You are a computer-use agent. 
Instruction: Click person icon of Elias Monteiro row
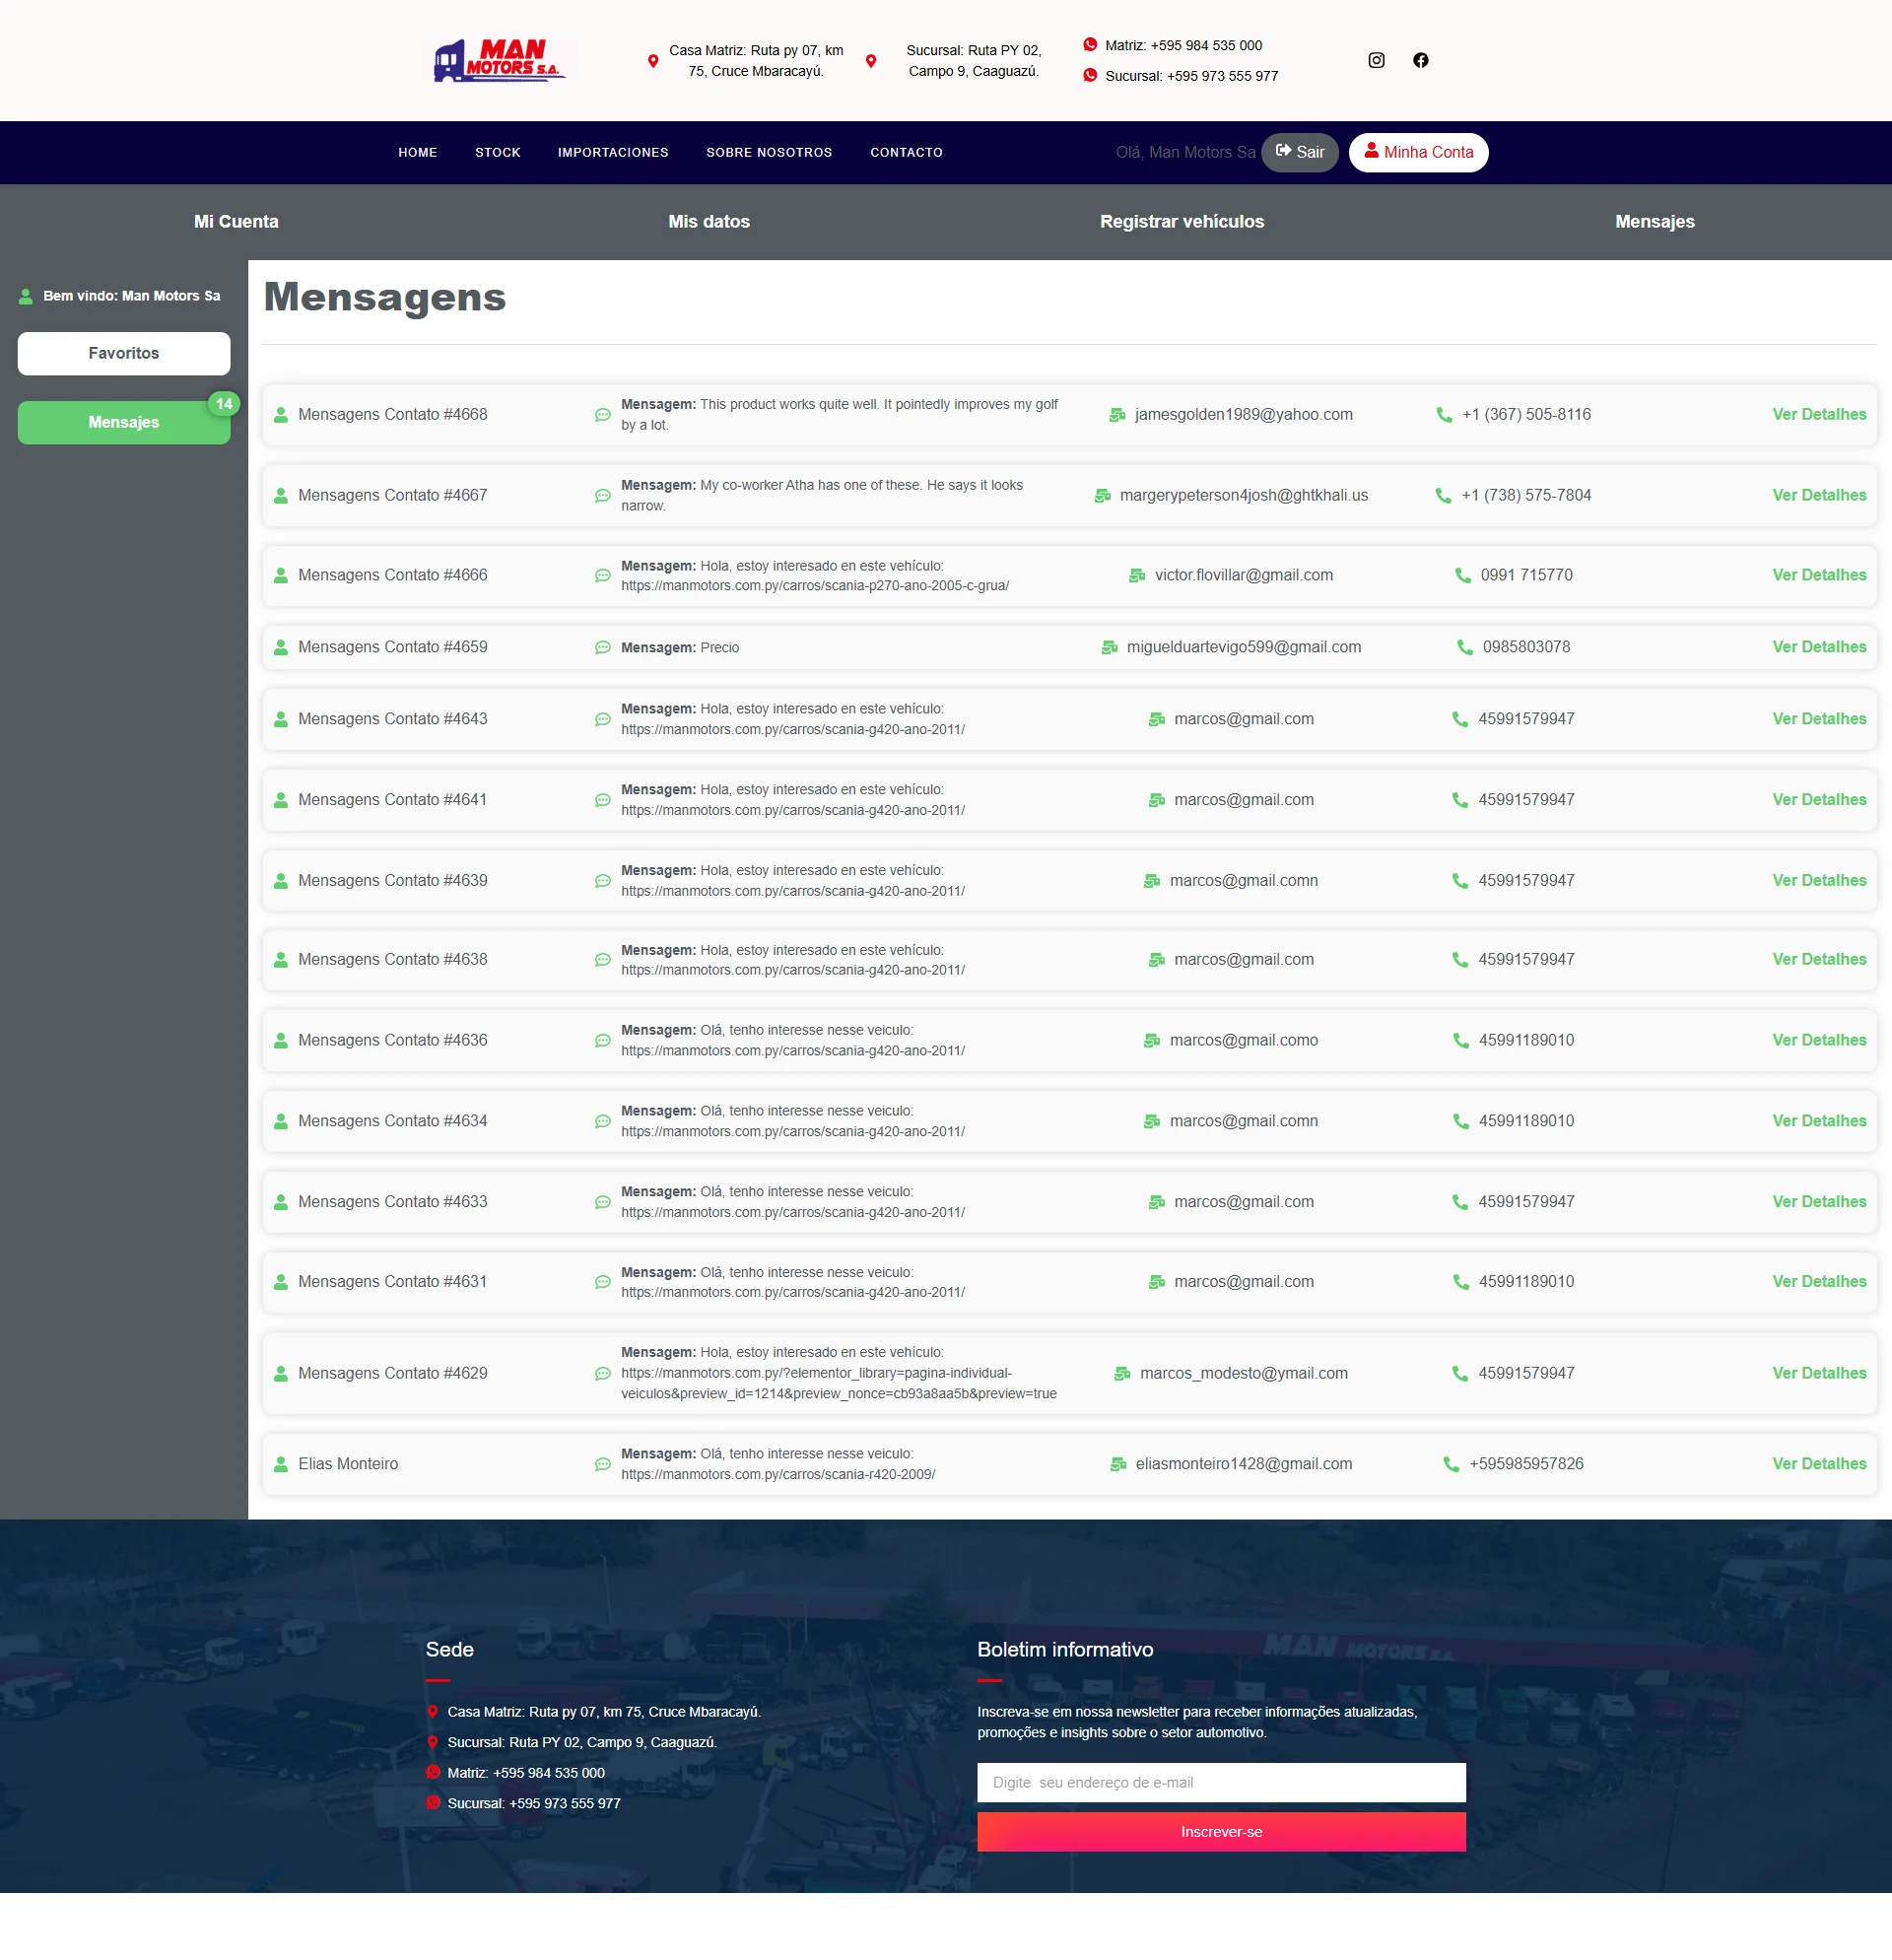[x=281, y=1464]
